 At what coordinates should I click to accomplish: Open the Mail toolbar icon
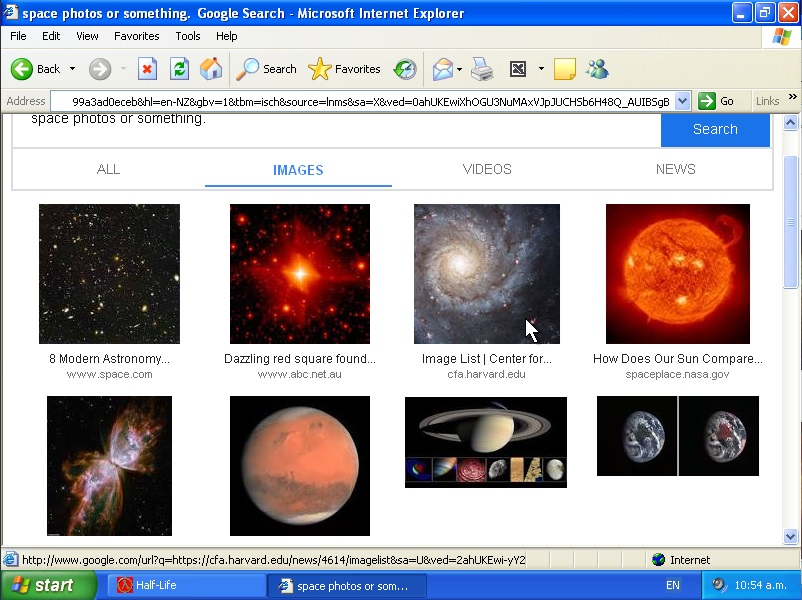coord(442,69)
